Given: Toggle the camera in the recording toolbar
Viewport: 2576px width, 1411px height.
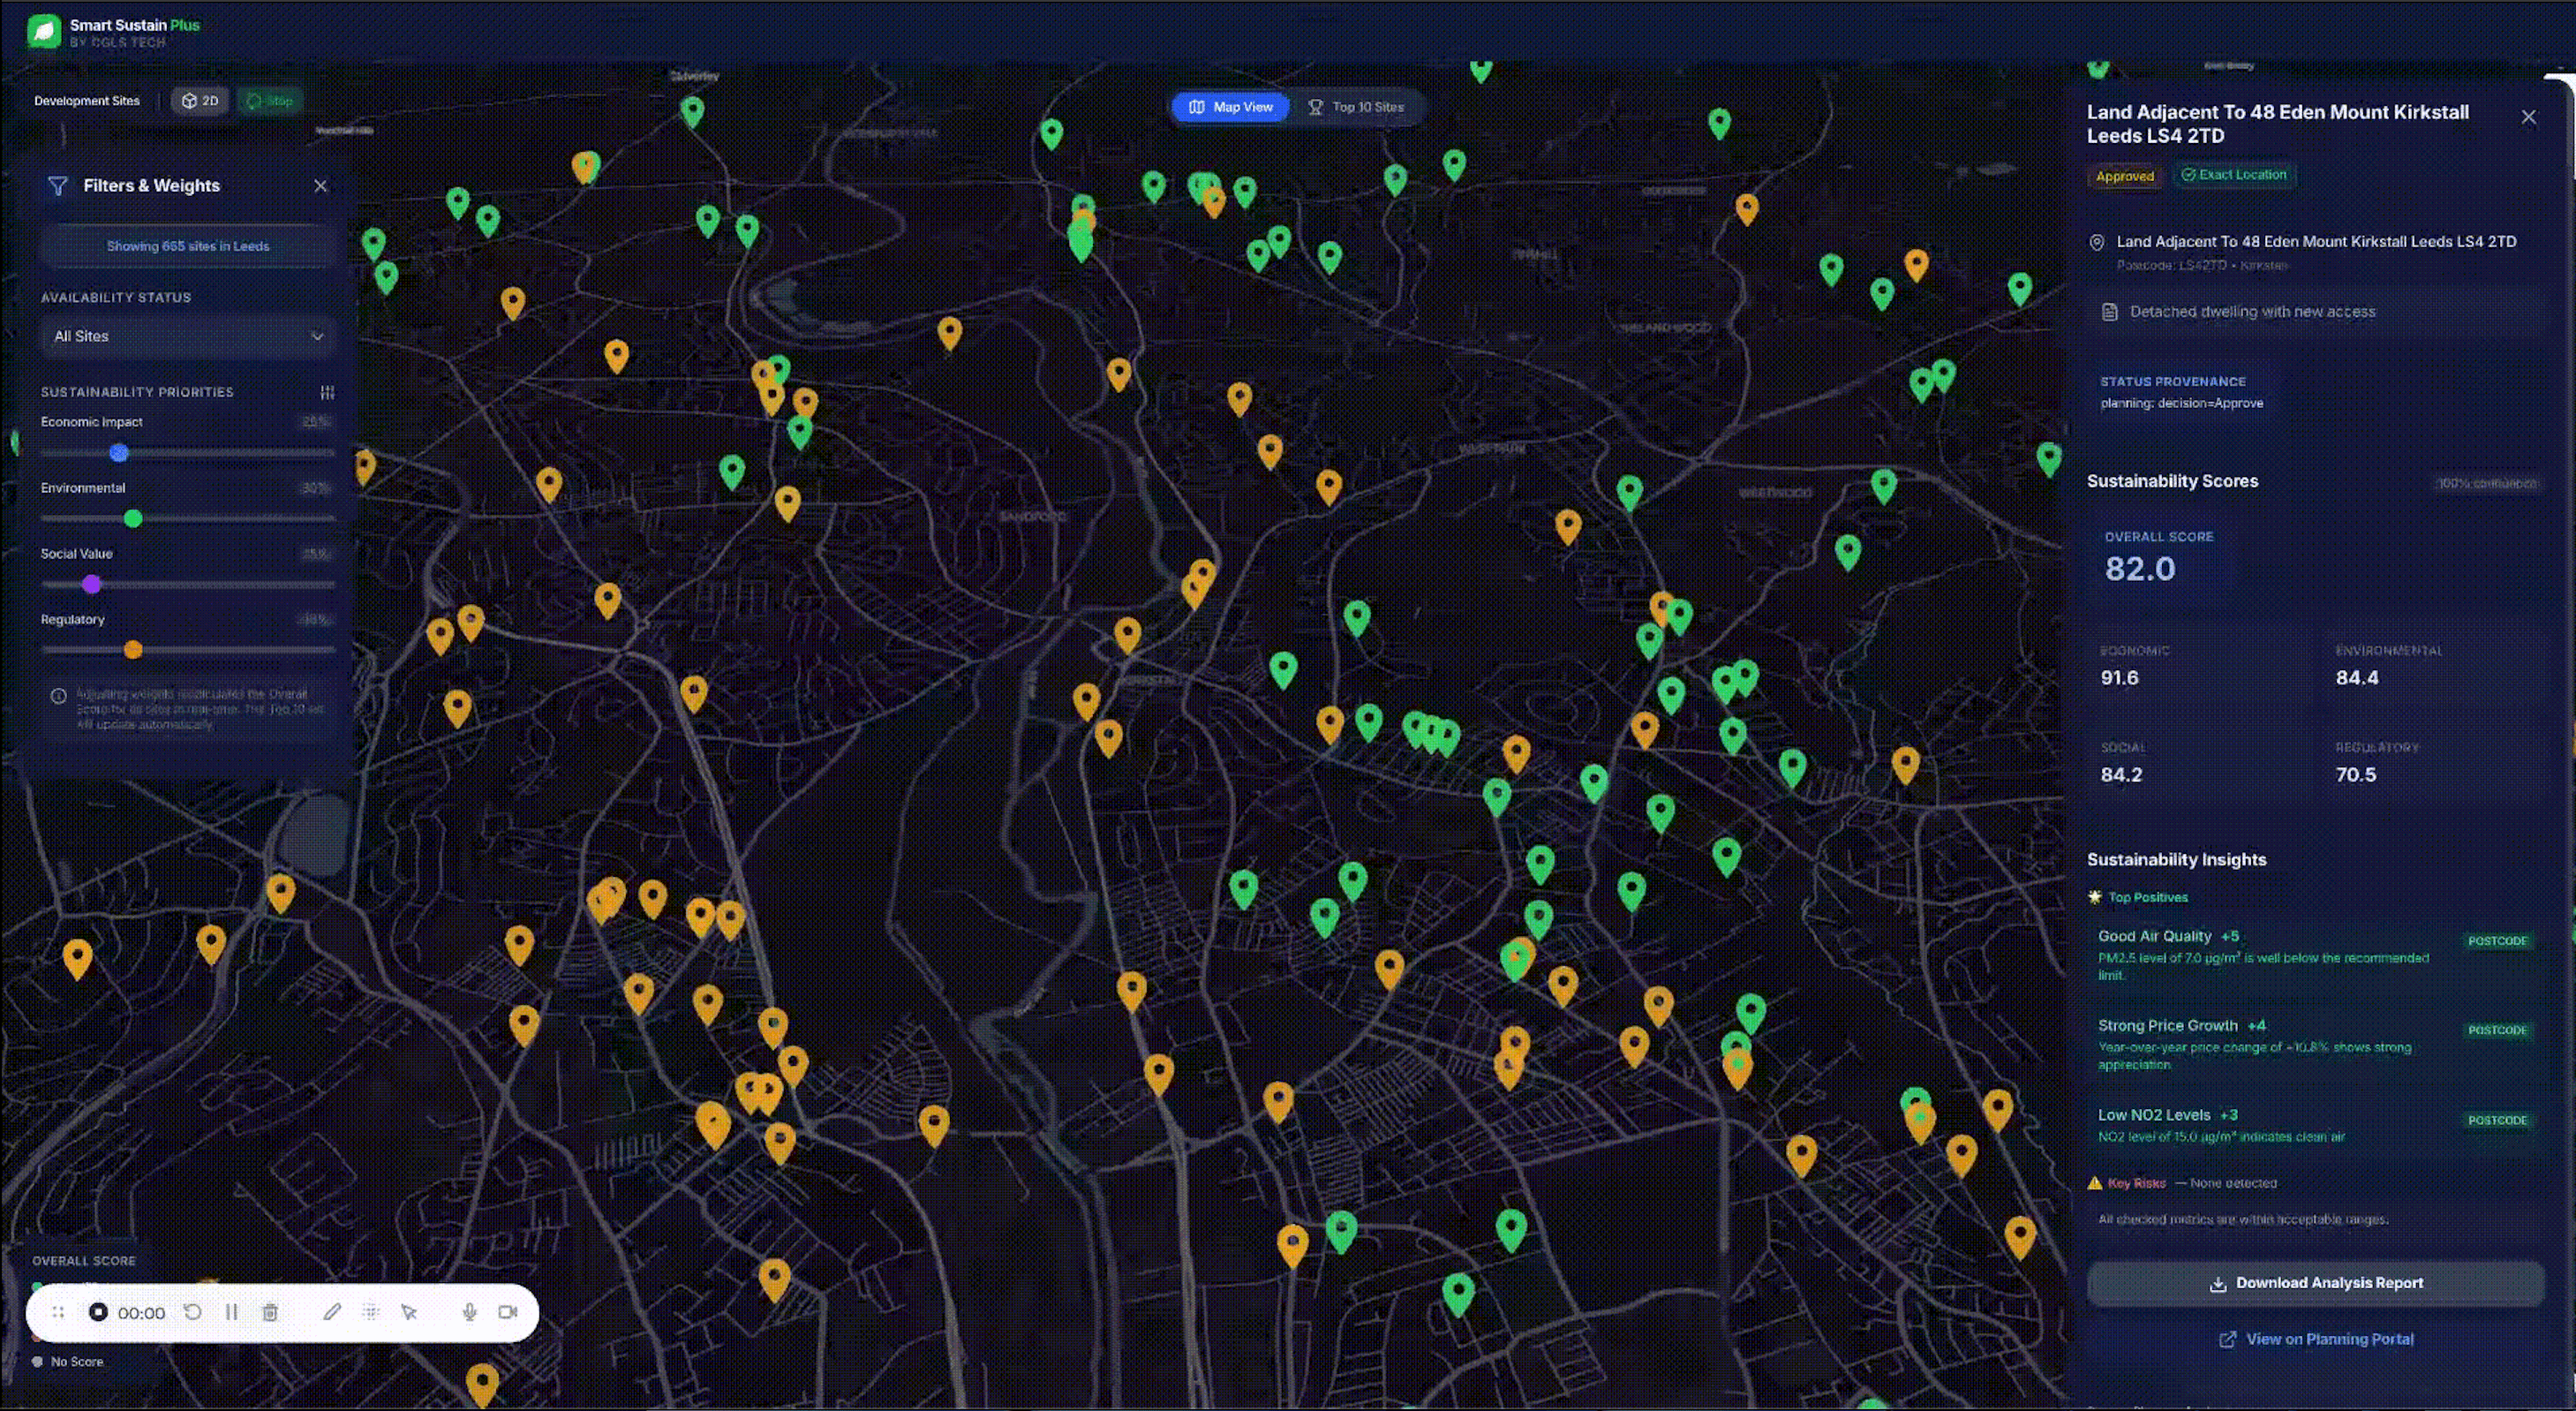Looking at the screenshot, I should tap(508, 1312).
